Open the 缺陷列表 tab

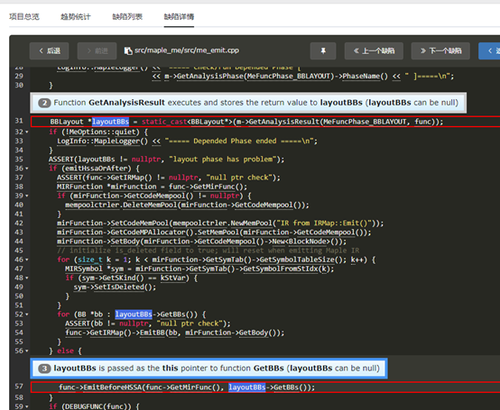(x=127, y=17)
